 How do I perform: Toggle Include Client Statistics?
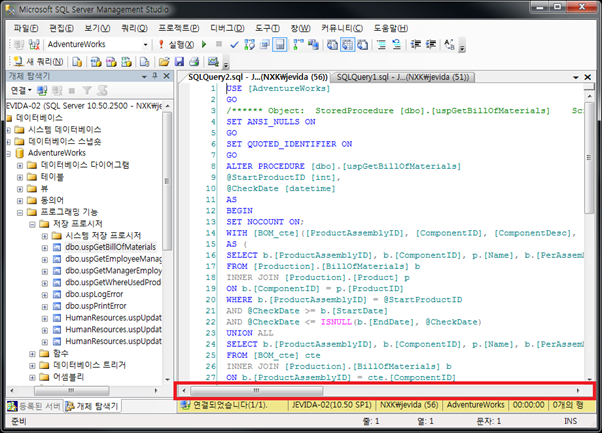313,45
